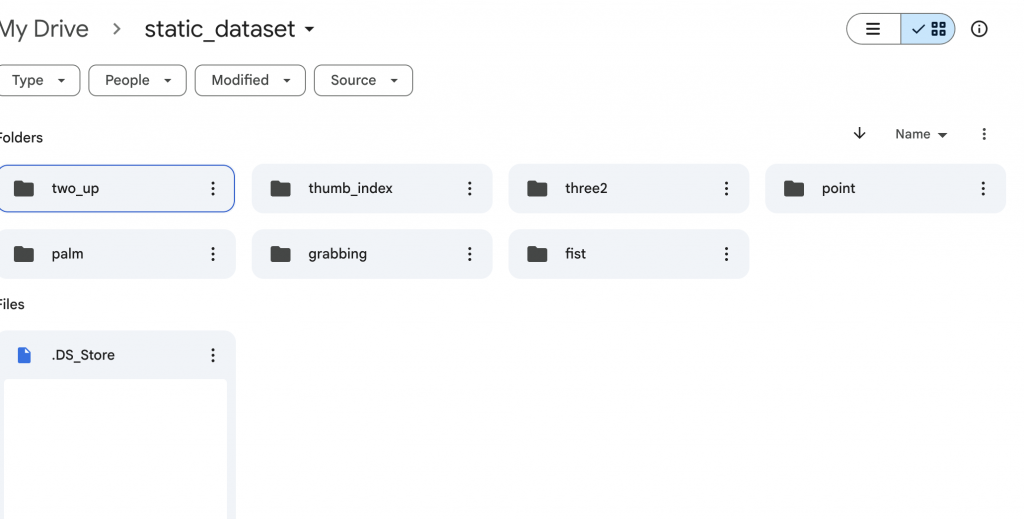Select the fist folder

click(629, 254)
